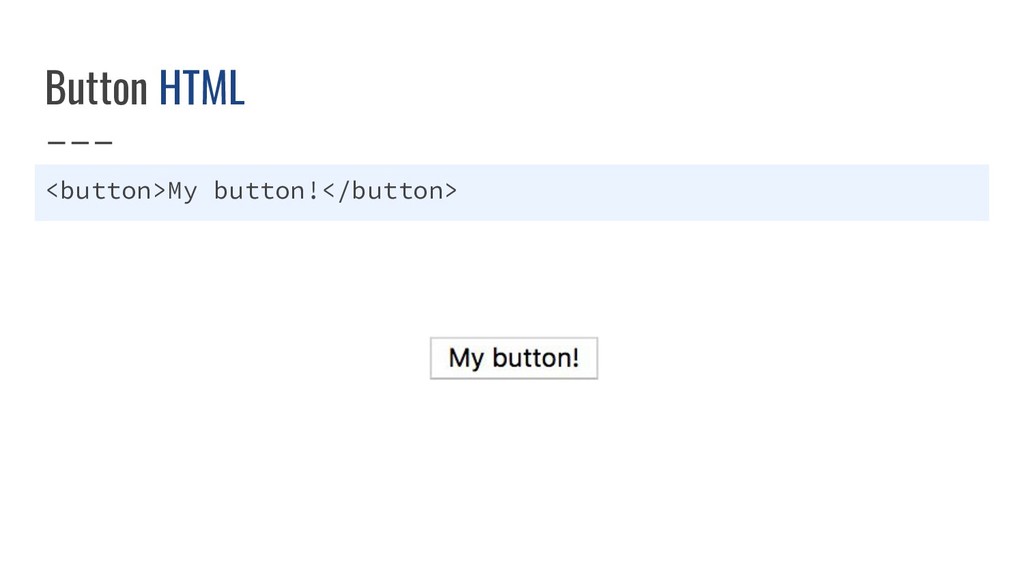
Task: Click the opening <button> tag in code
Action: pyautogui.click(x=106, y=191)
